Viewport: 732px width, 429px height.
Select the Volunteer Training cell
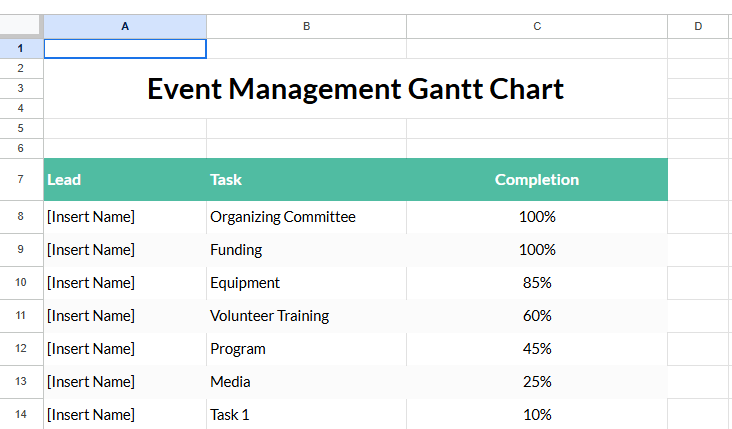point(269,316)
